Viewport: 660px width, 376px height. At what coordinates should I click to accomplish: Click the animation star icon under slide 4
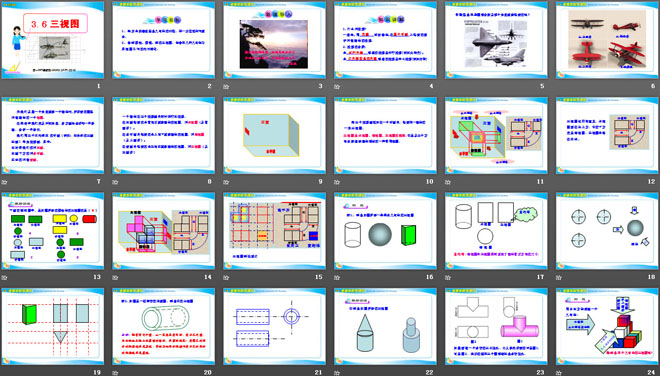coord(337,87)
